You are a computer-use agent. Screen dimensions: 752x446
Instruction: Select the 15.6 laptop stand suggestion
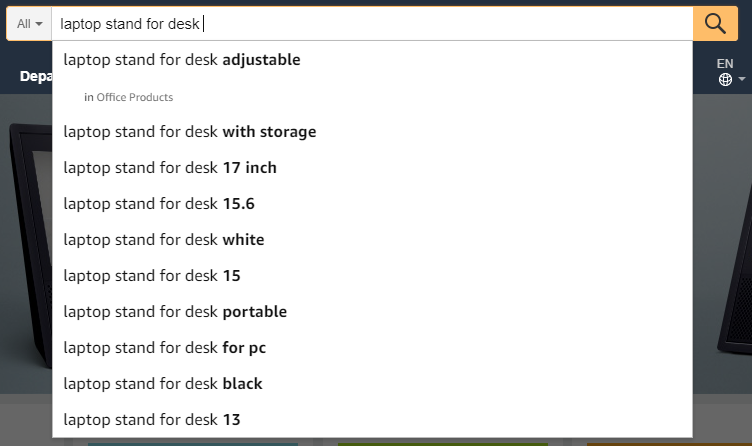(159, 203)
